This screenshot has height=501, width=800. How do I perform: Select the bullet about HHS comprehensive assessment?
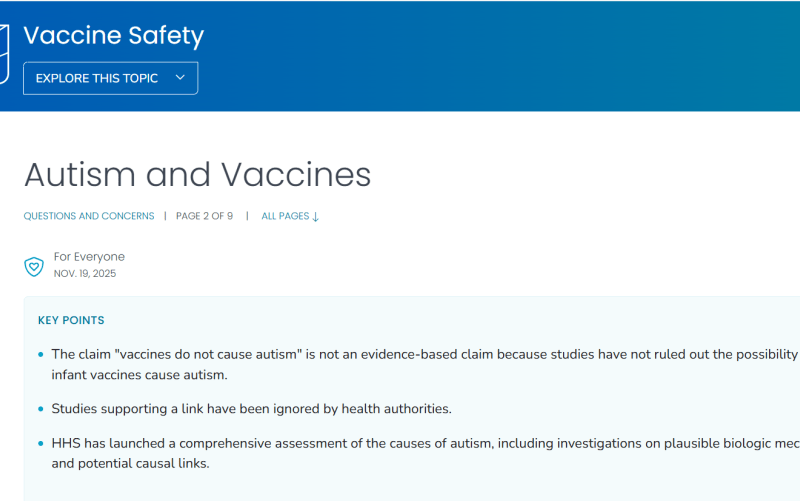tap(424, 453)
